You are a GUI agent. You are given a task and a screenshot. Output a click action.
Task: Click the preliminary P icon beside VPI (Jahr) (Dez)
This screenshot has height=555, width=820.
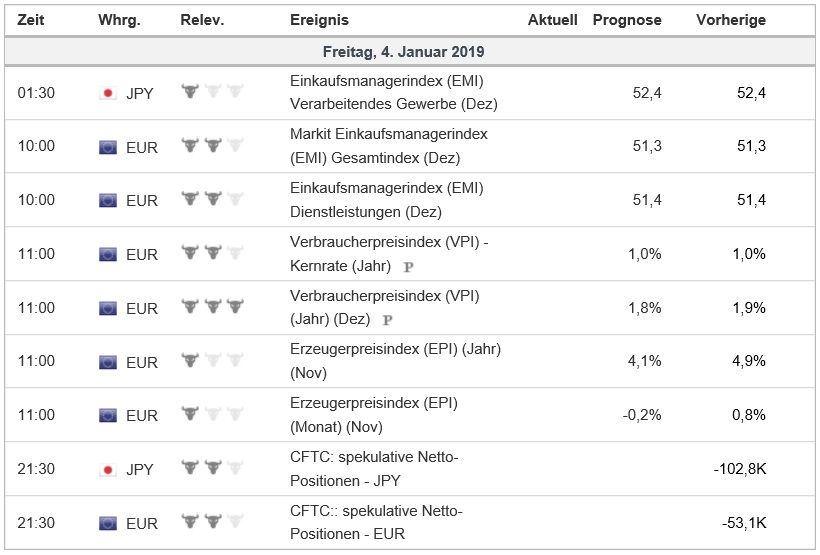click(387, 320)
